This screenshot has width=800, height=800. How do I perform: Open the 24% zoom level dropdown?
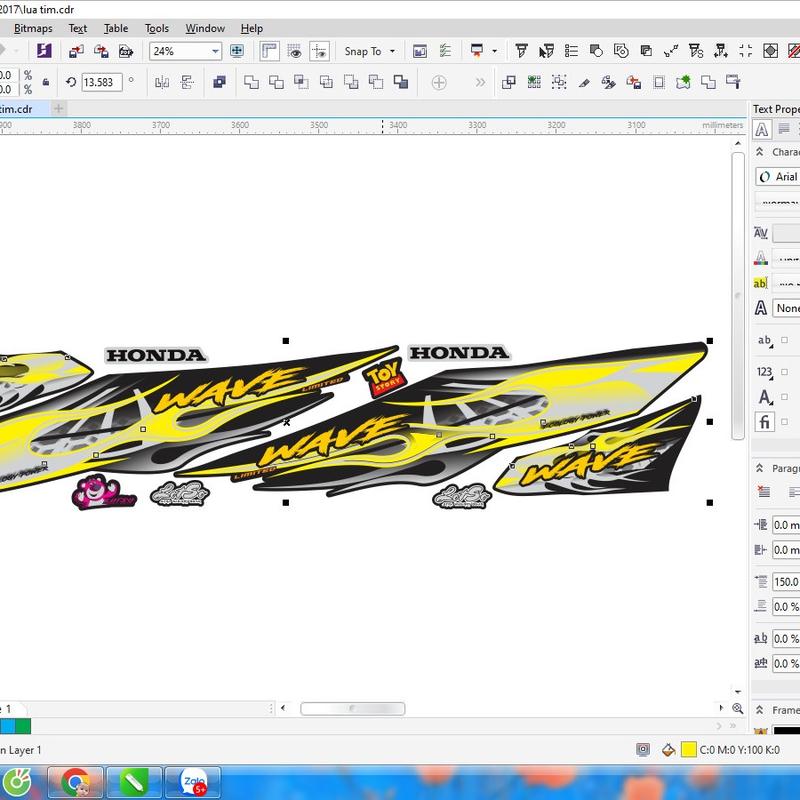tap(215, 51)
